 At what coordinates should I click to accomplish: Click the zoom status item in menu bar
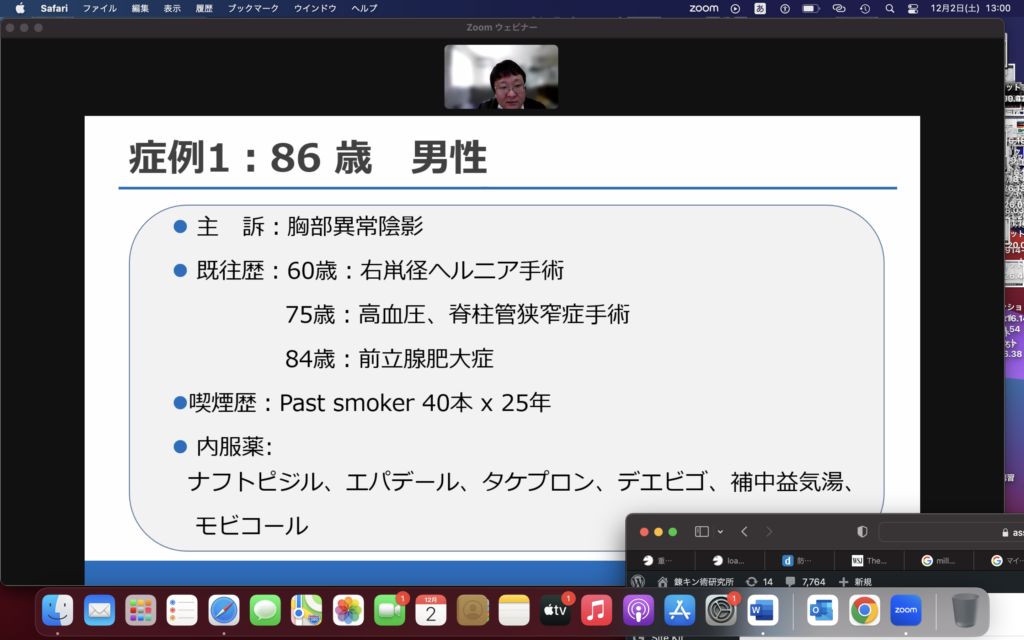704,8
